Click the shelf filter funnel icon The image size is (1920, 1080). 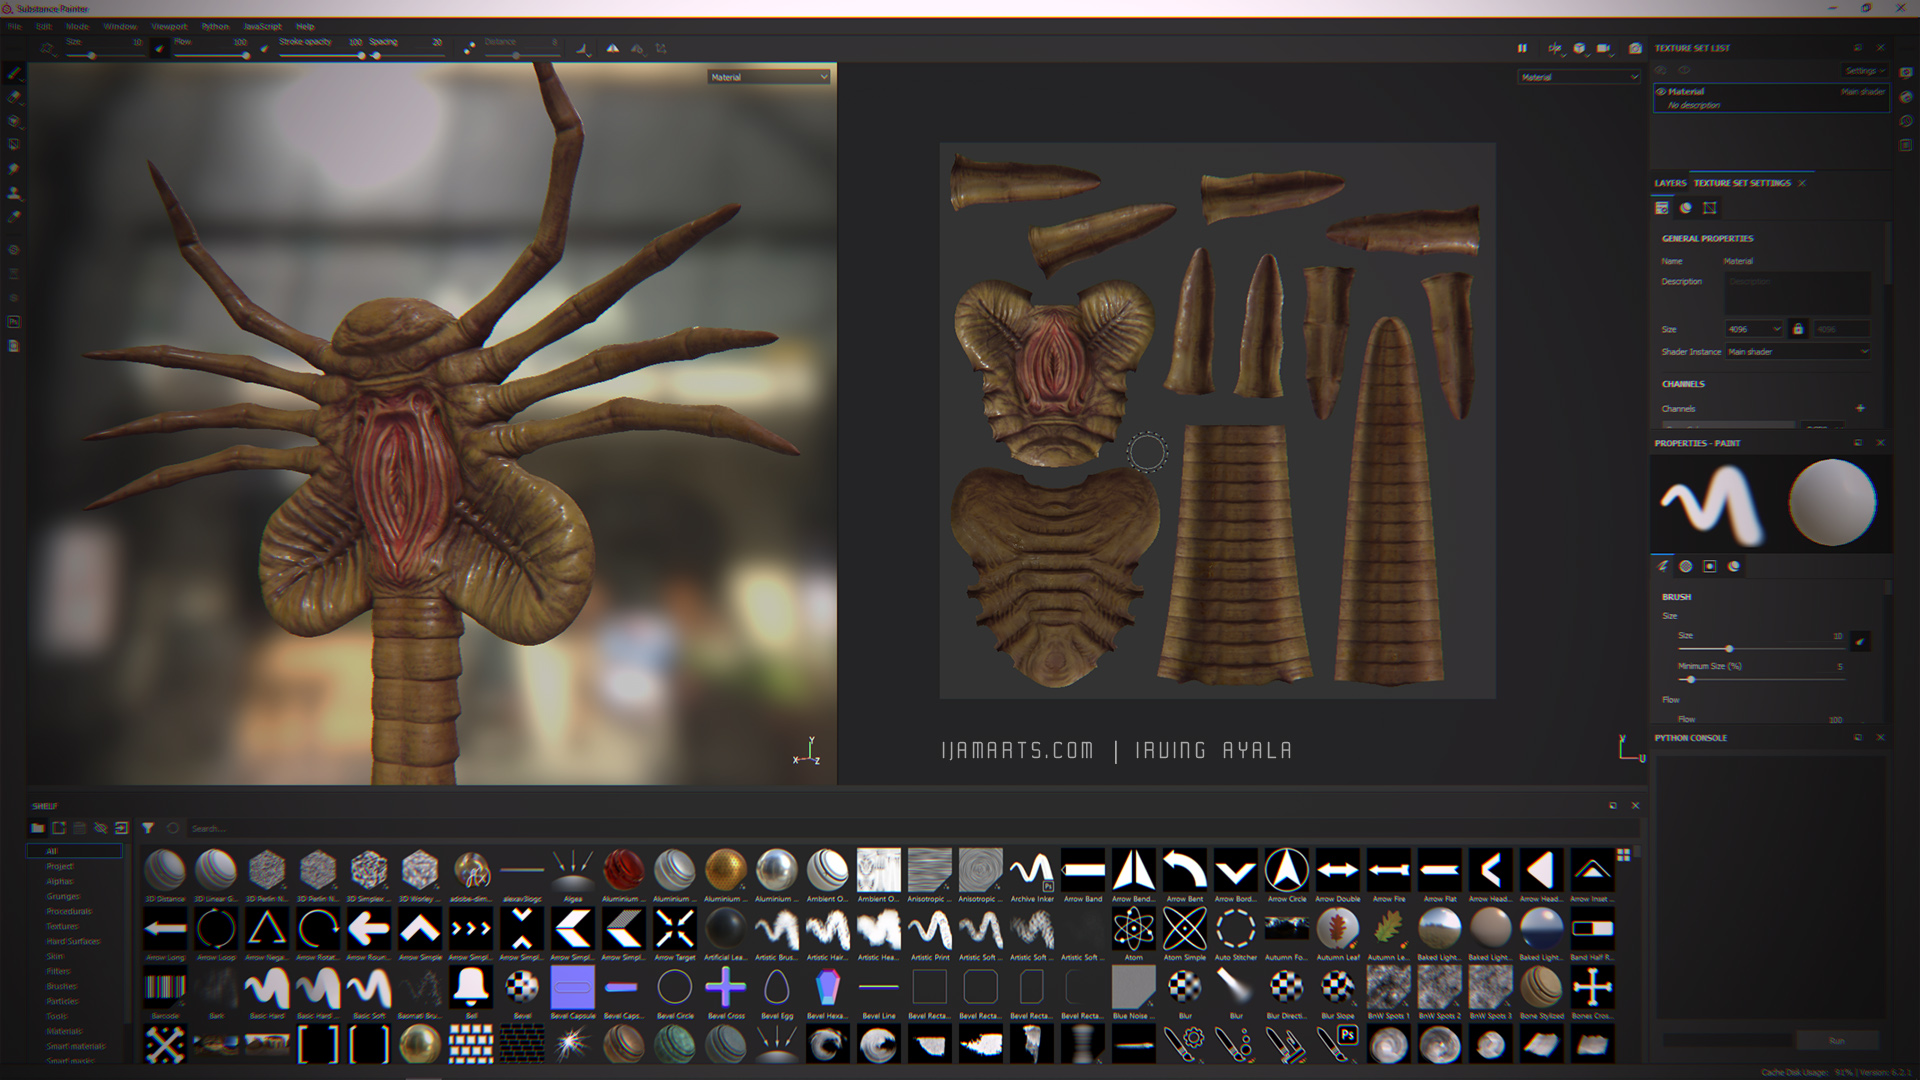click(148, 828)
